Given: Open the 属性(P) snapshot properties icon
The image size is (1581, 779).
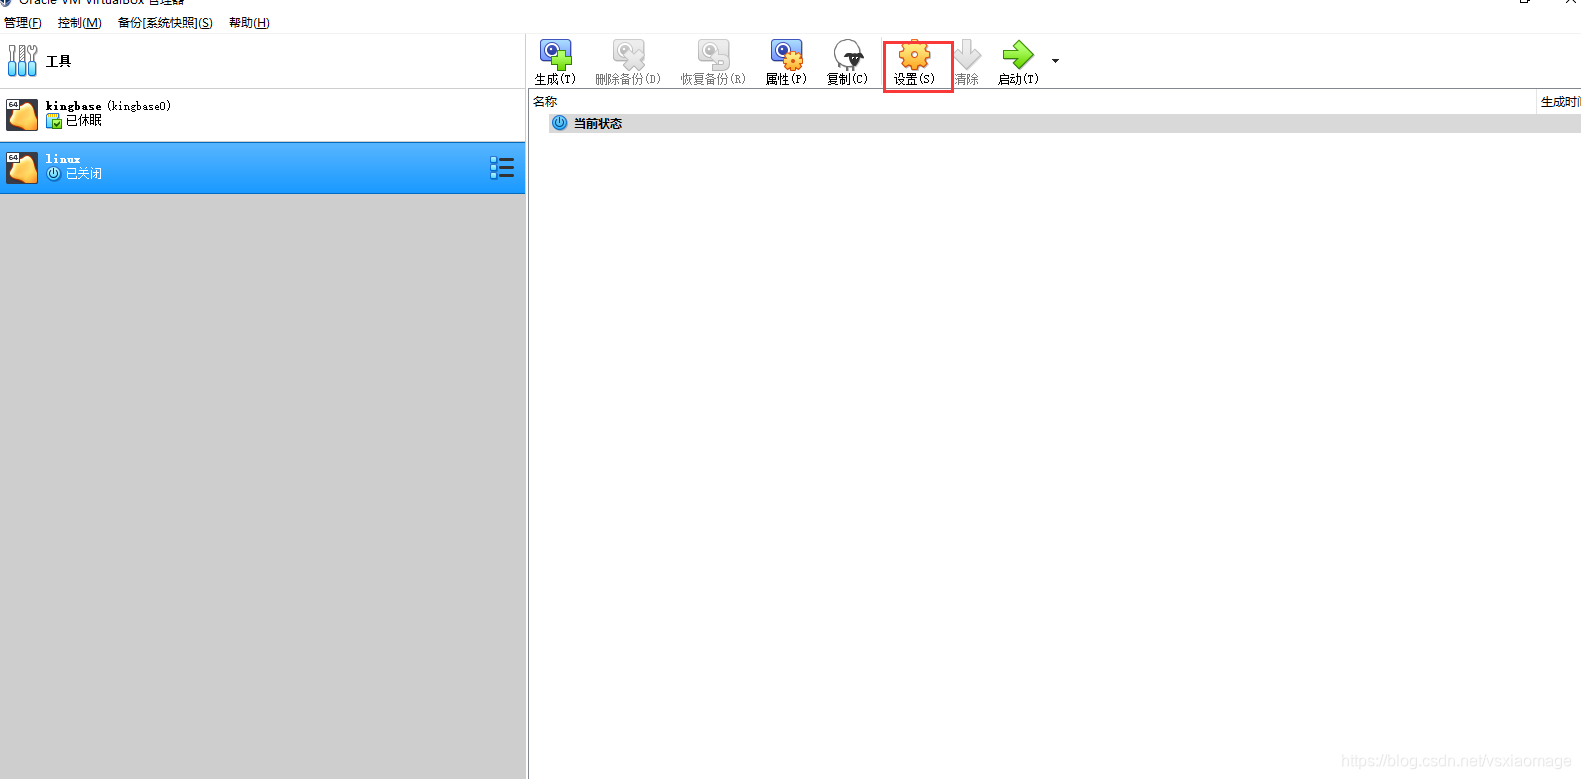Looking at the screenshot, I should click(786, 54).
